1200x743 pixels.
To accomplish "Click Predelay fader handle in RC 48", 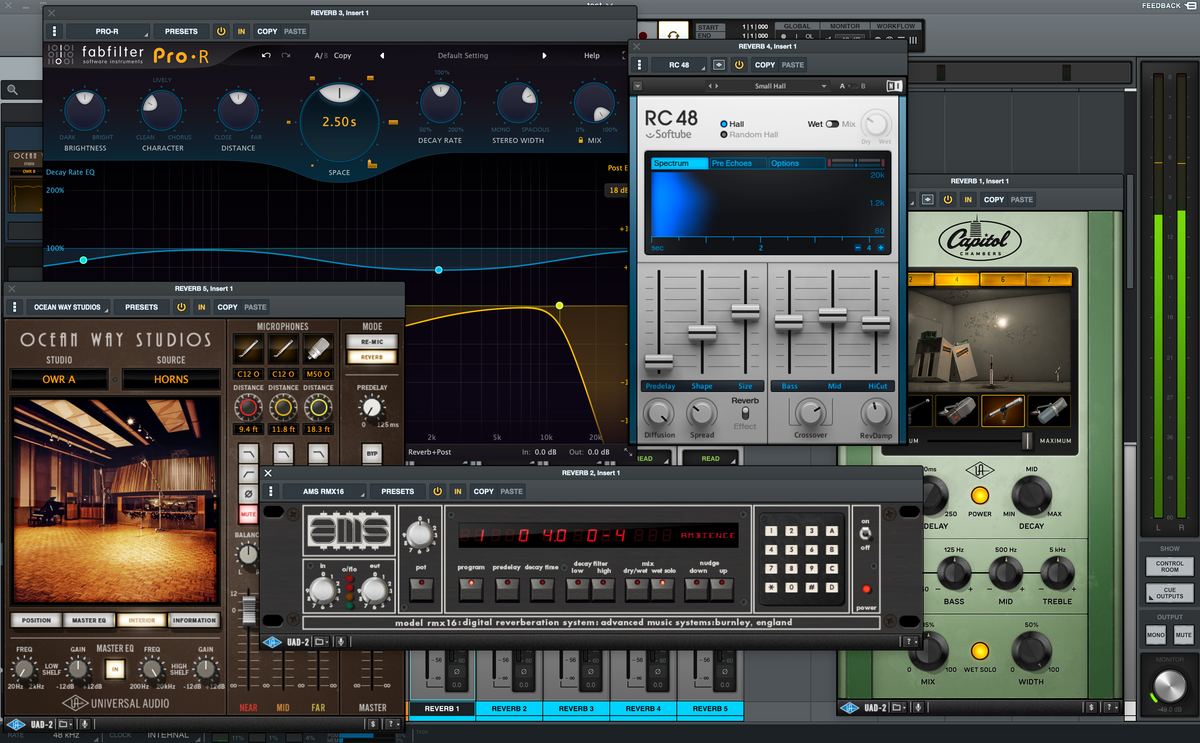I will 659,362.
